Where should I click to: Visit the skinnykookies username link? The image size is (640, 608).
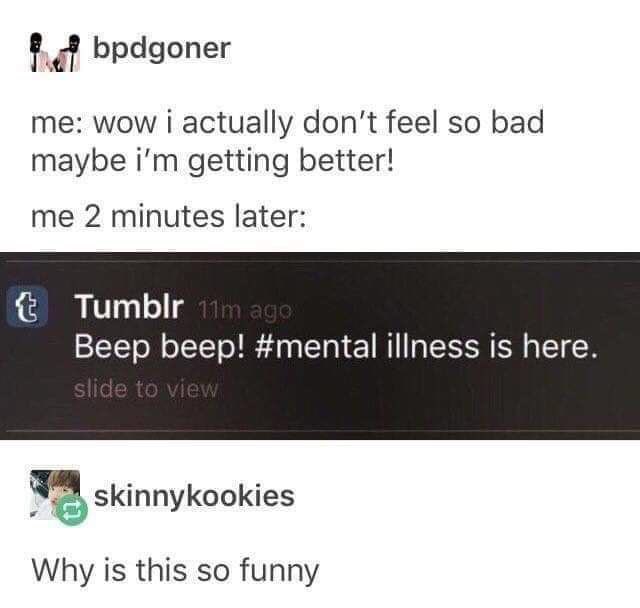pos(194,497)
